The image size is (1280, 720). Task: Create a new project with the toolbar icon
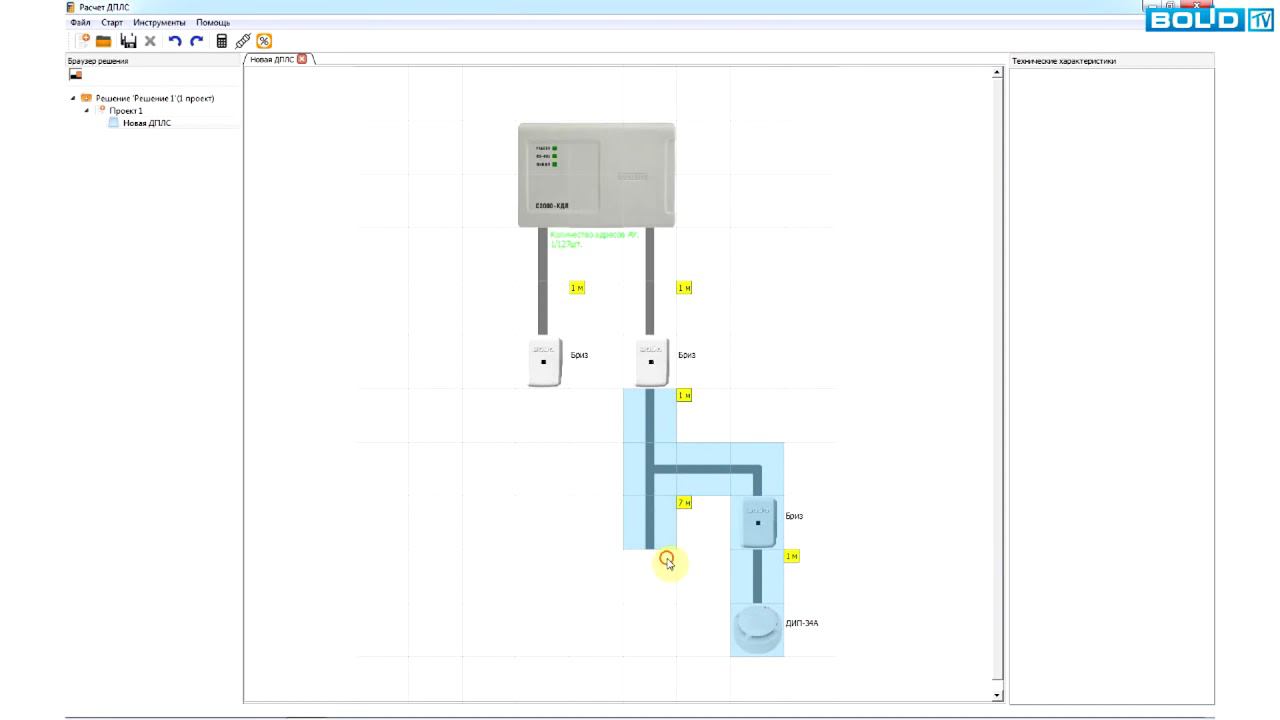(x=82, y=41)
